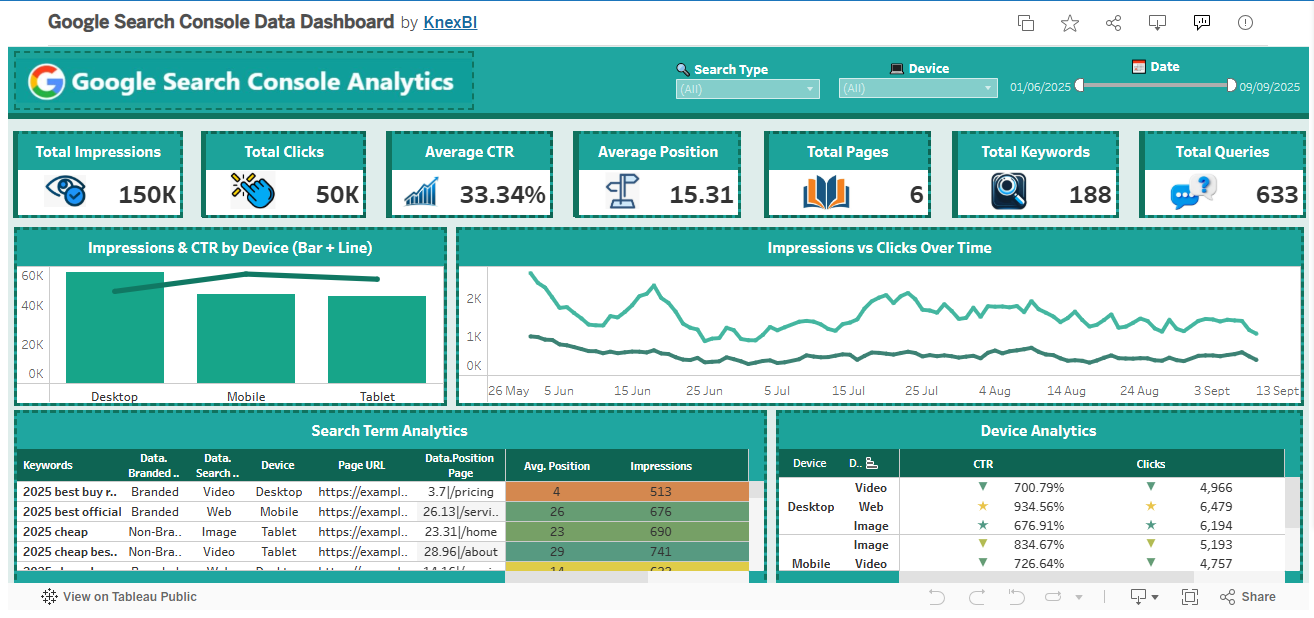Open the comments speech bubble icon
The width and height of the screenshot is (1314, 618).
(x=1202, y=22)
